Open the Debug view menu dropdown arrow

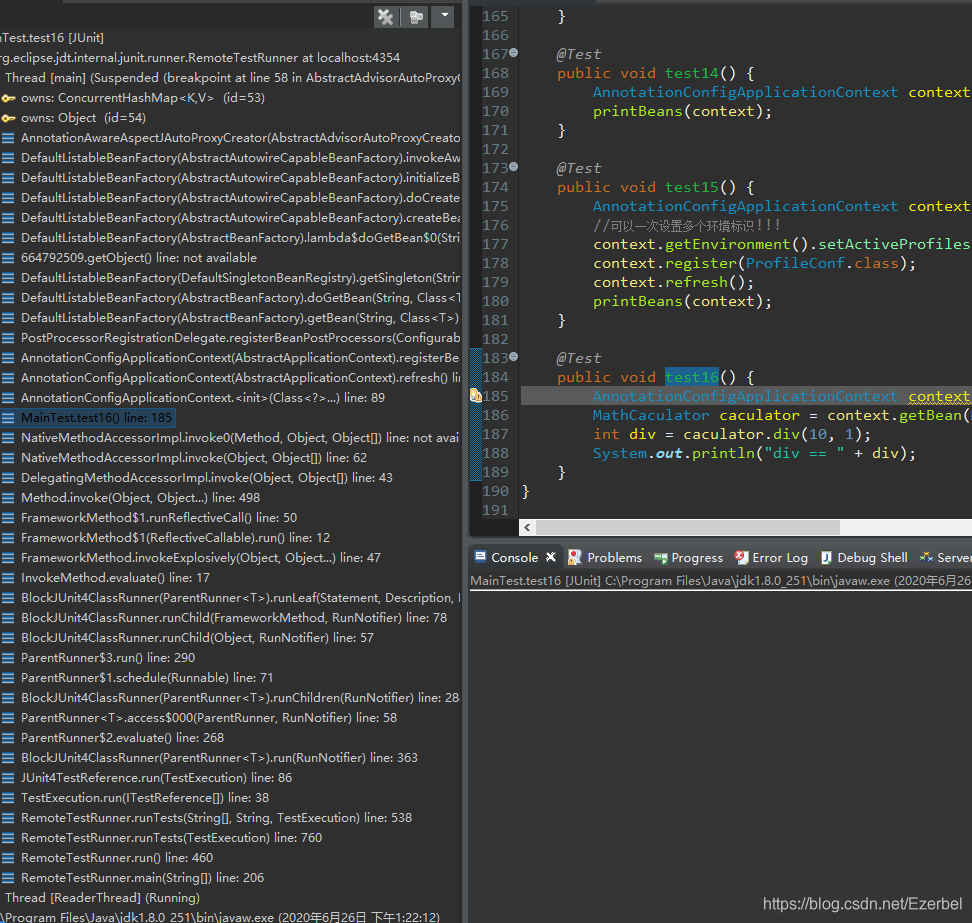coord(444,15)
